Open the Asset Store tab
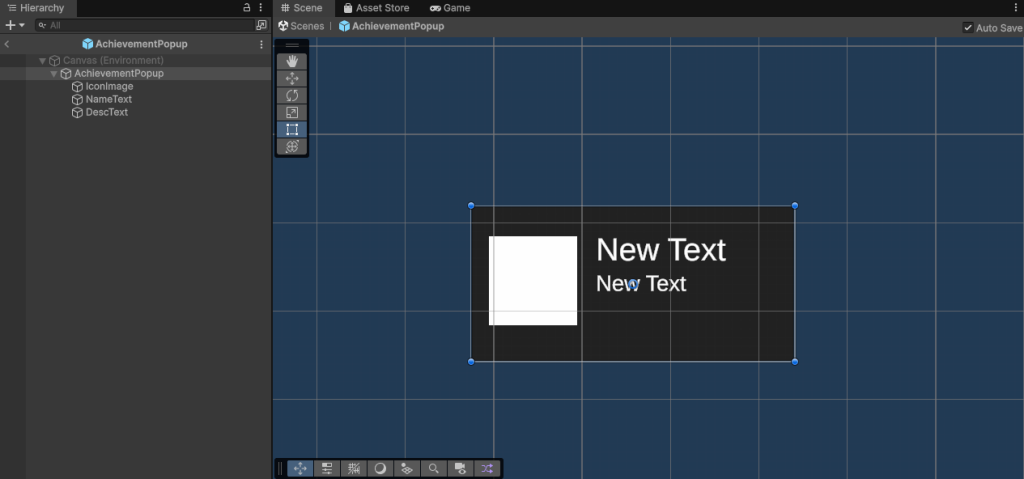This screenshot has height=479, width=1024. (376, 8)
